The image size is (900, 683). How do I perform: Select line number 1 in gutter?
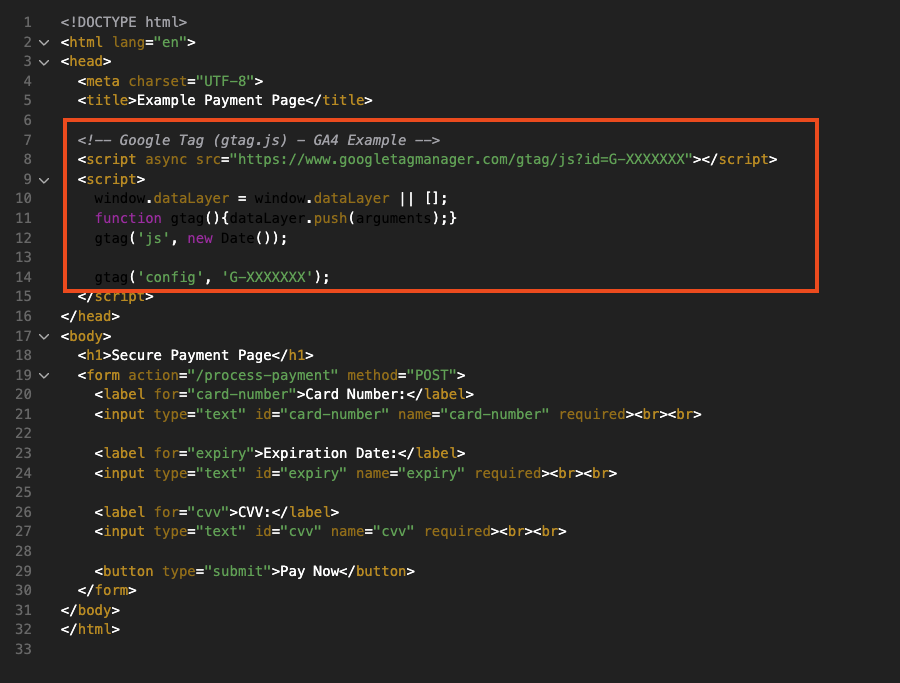28,22
